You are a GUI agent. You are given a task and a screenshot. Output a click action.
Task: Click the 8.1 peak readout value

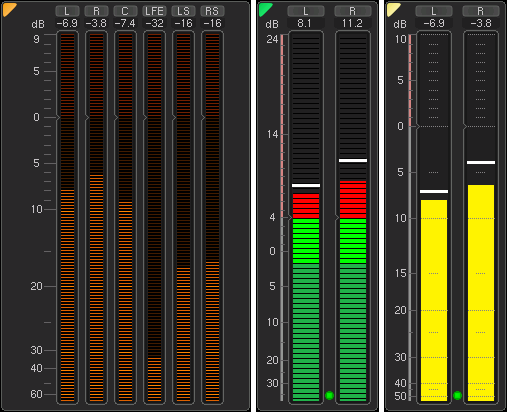[304, 23]
